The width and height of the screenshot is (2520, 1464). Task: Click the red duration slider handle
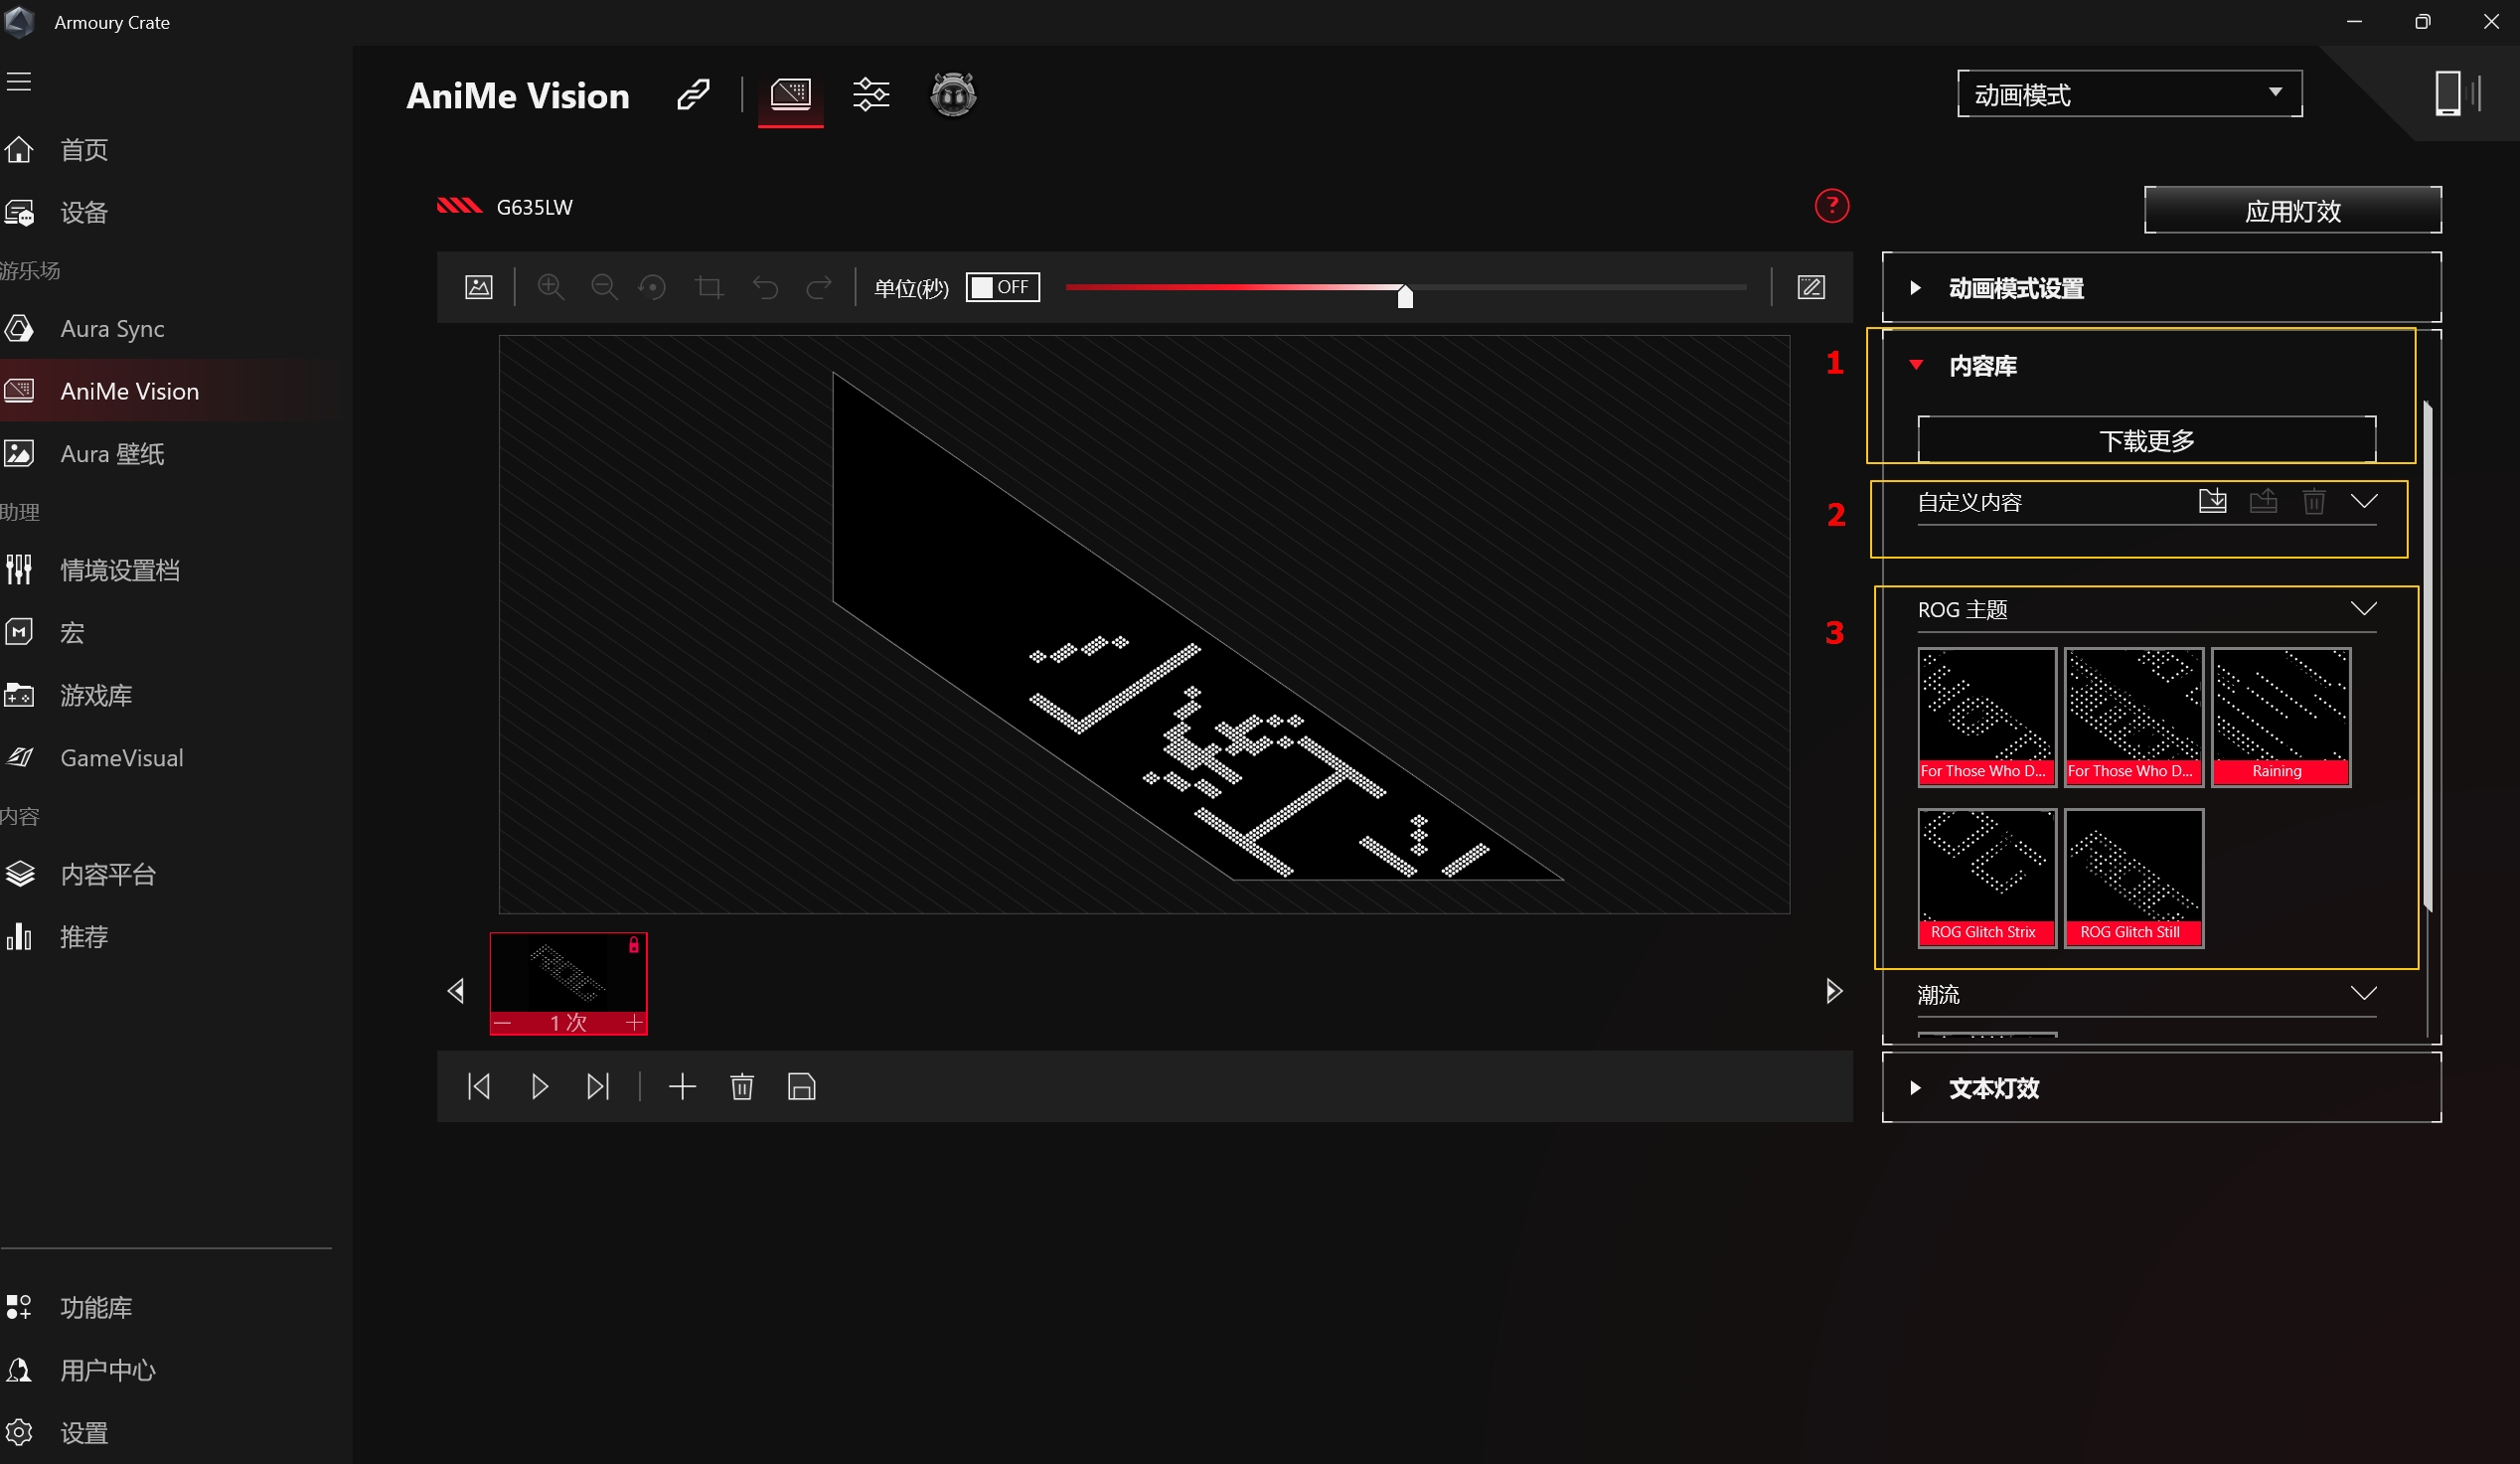[x=1405, y=296]
